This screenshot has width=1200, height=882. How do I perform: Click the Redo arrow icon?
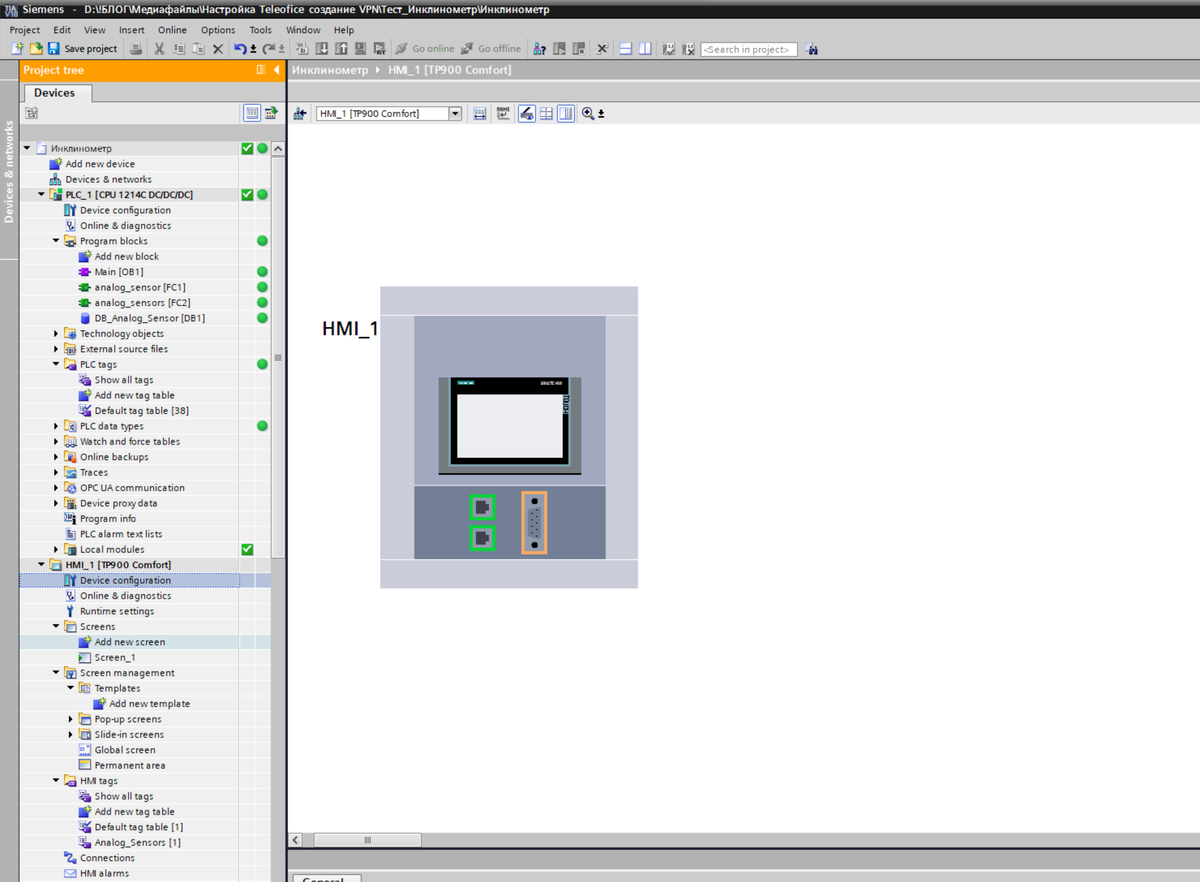(268, 48)
